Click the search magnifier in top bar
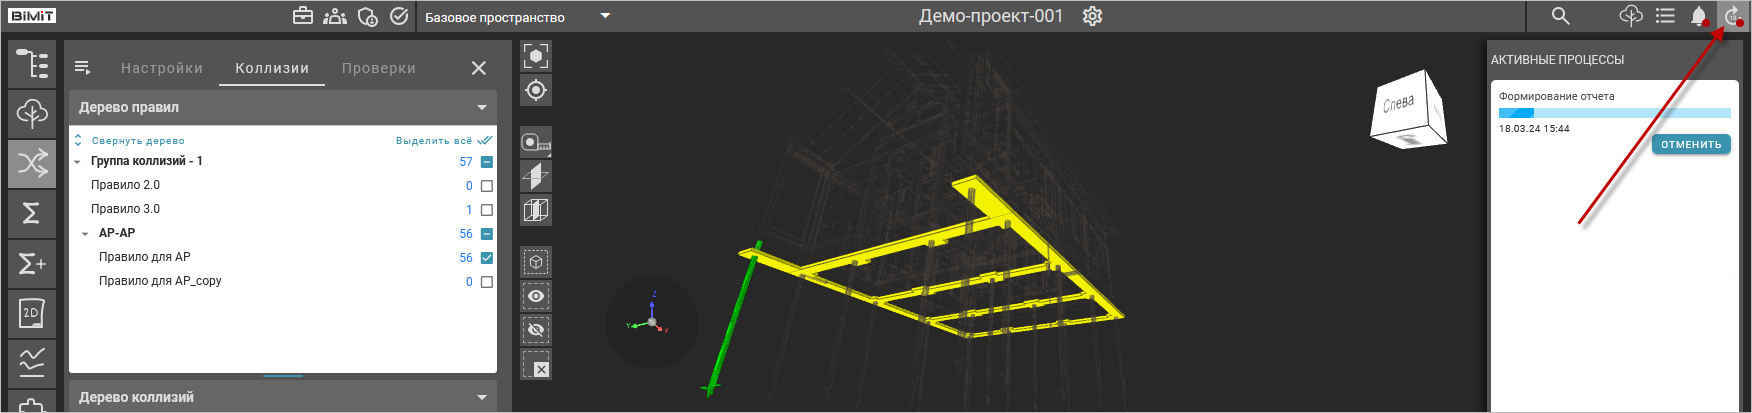This screenshot has width=1752, height=413. click(x=1560, y=16)
